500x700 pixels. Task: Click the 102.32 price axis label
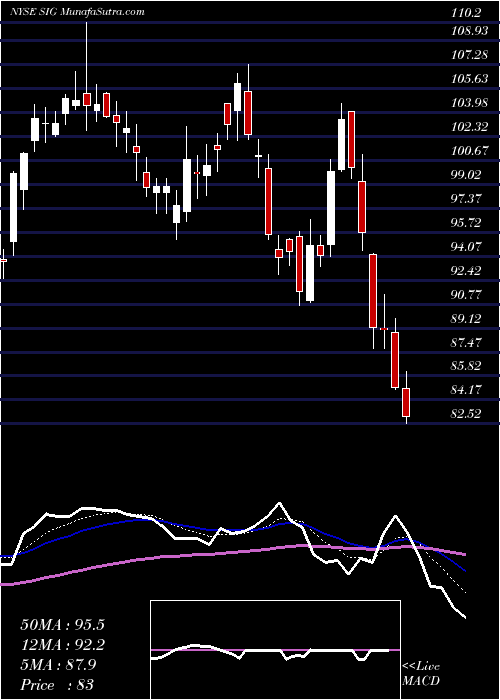tap(470, 127)
